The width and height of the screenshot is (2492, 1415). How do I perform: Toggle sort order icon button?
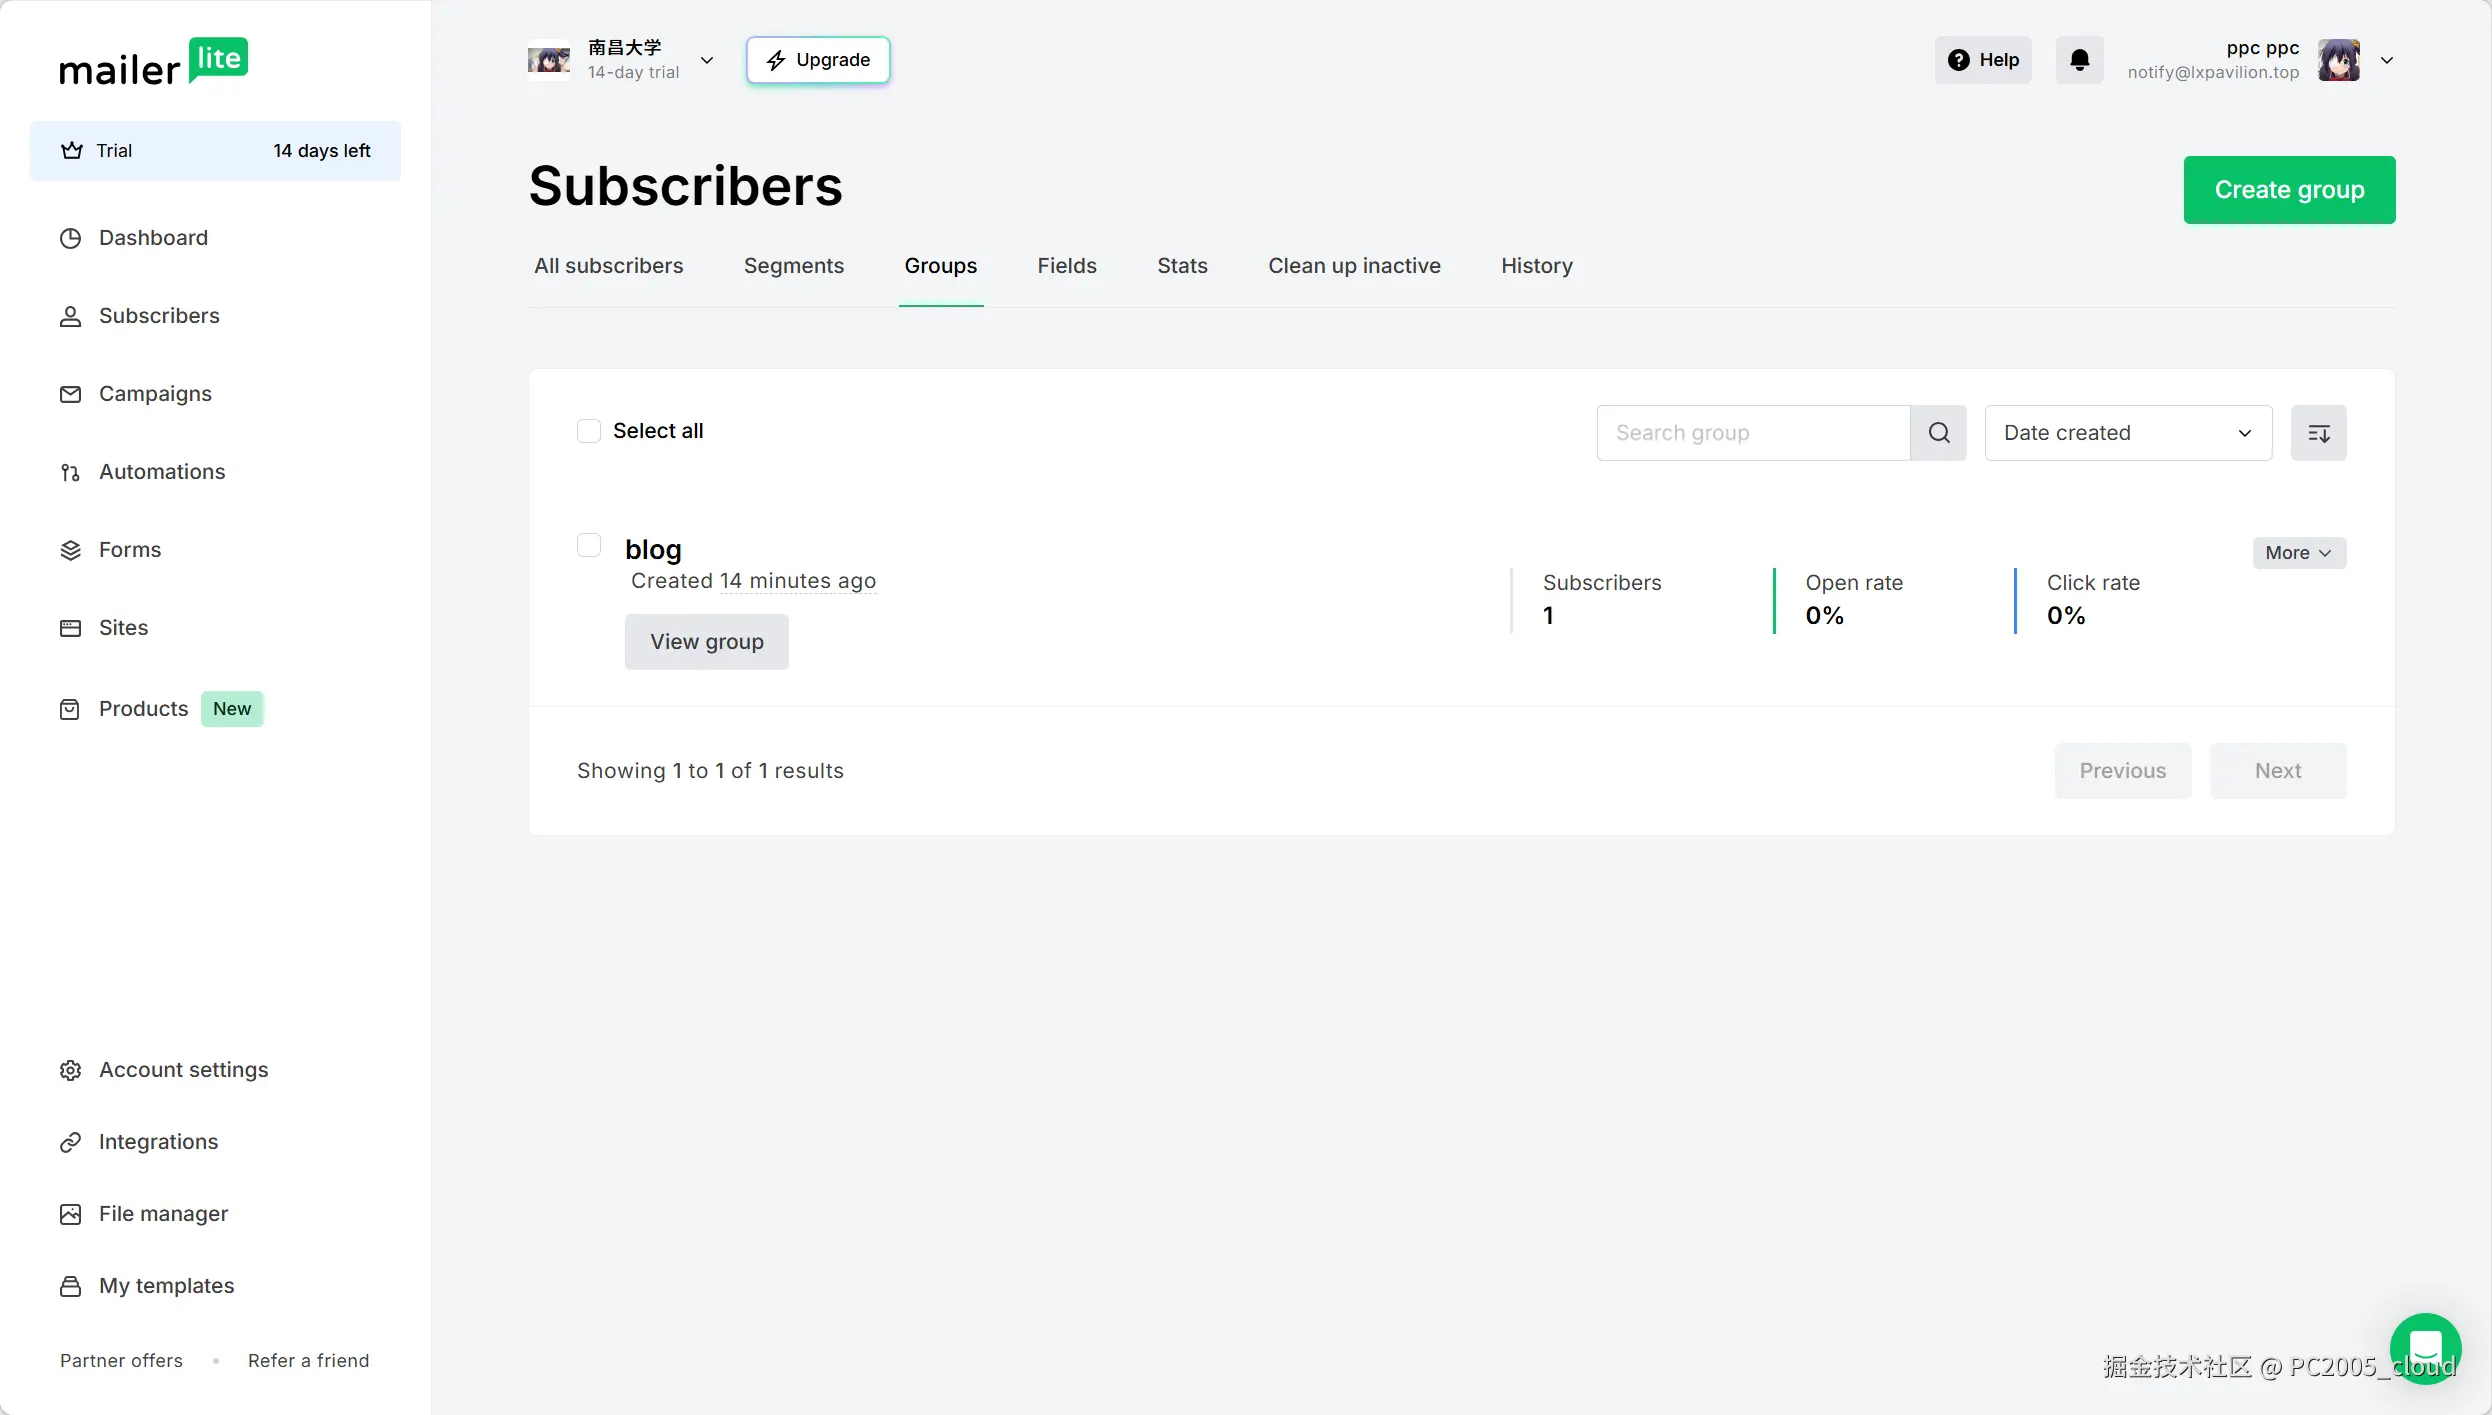point(2319,433)
